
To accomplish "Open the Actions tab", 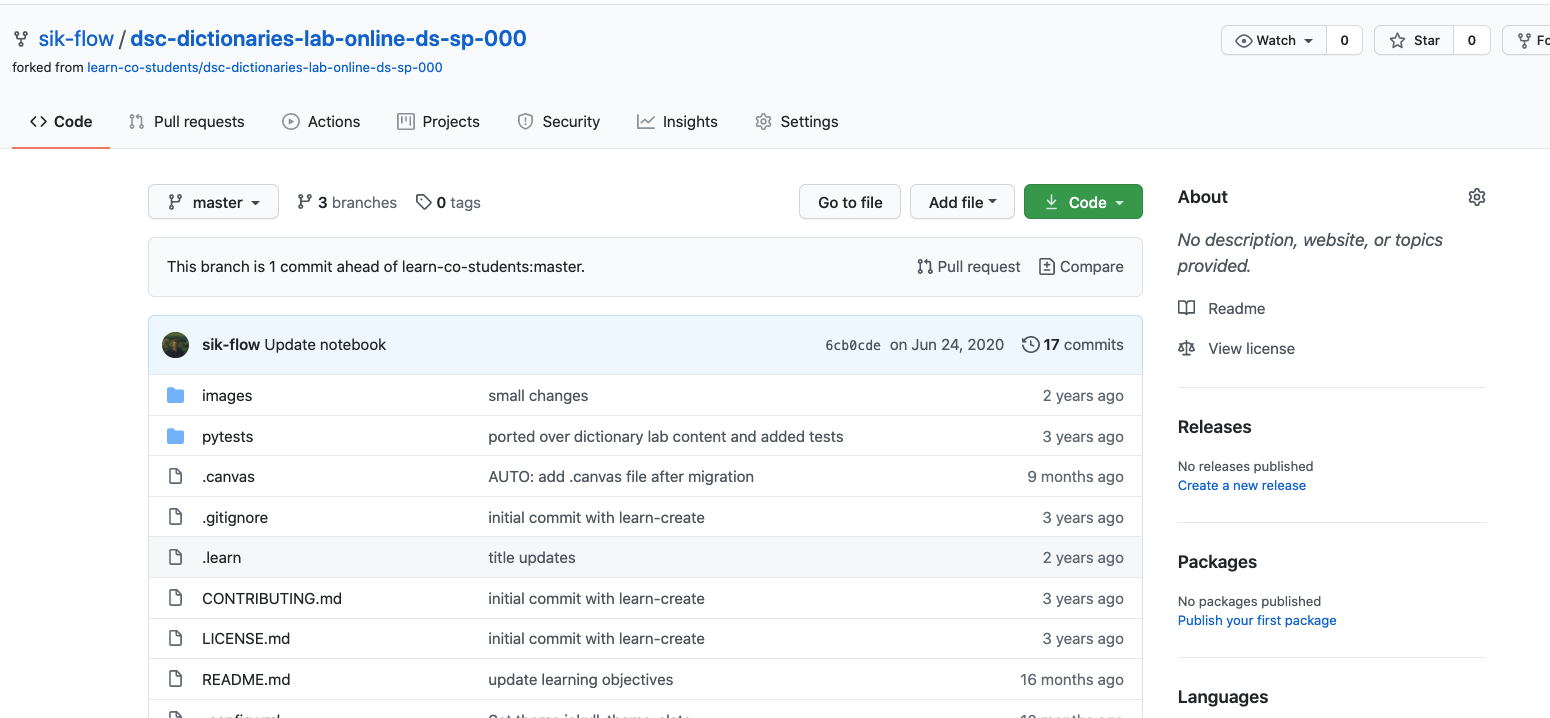I will (x=321, y=122).
